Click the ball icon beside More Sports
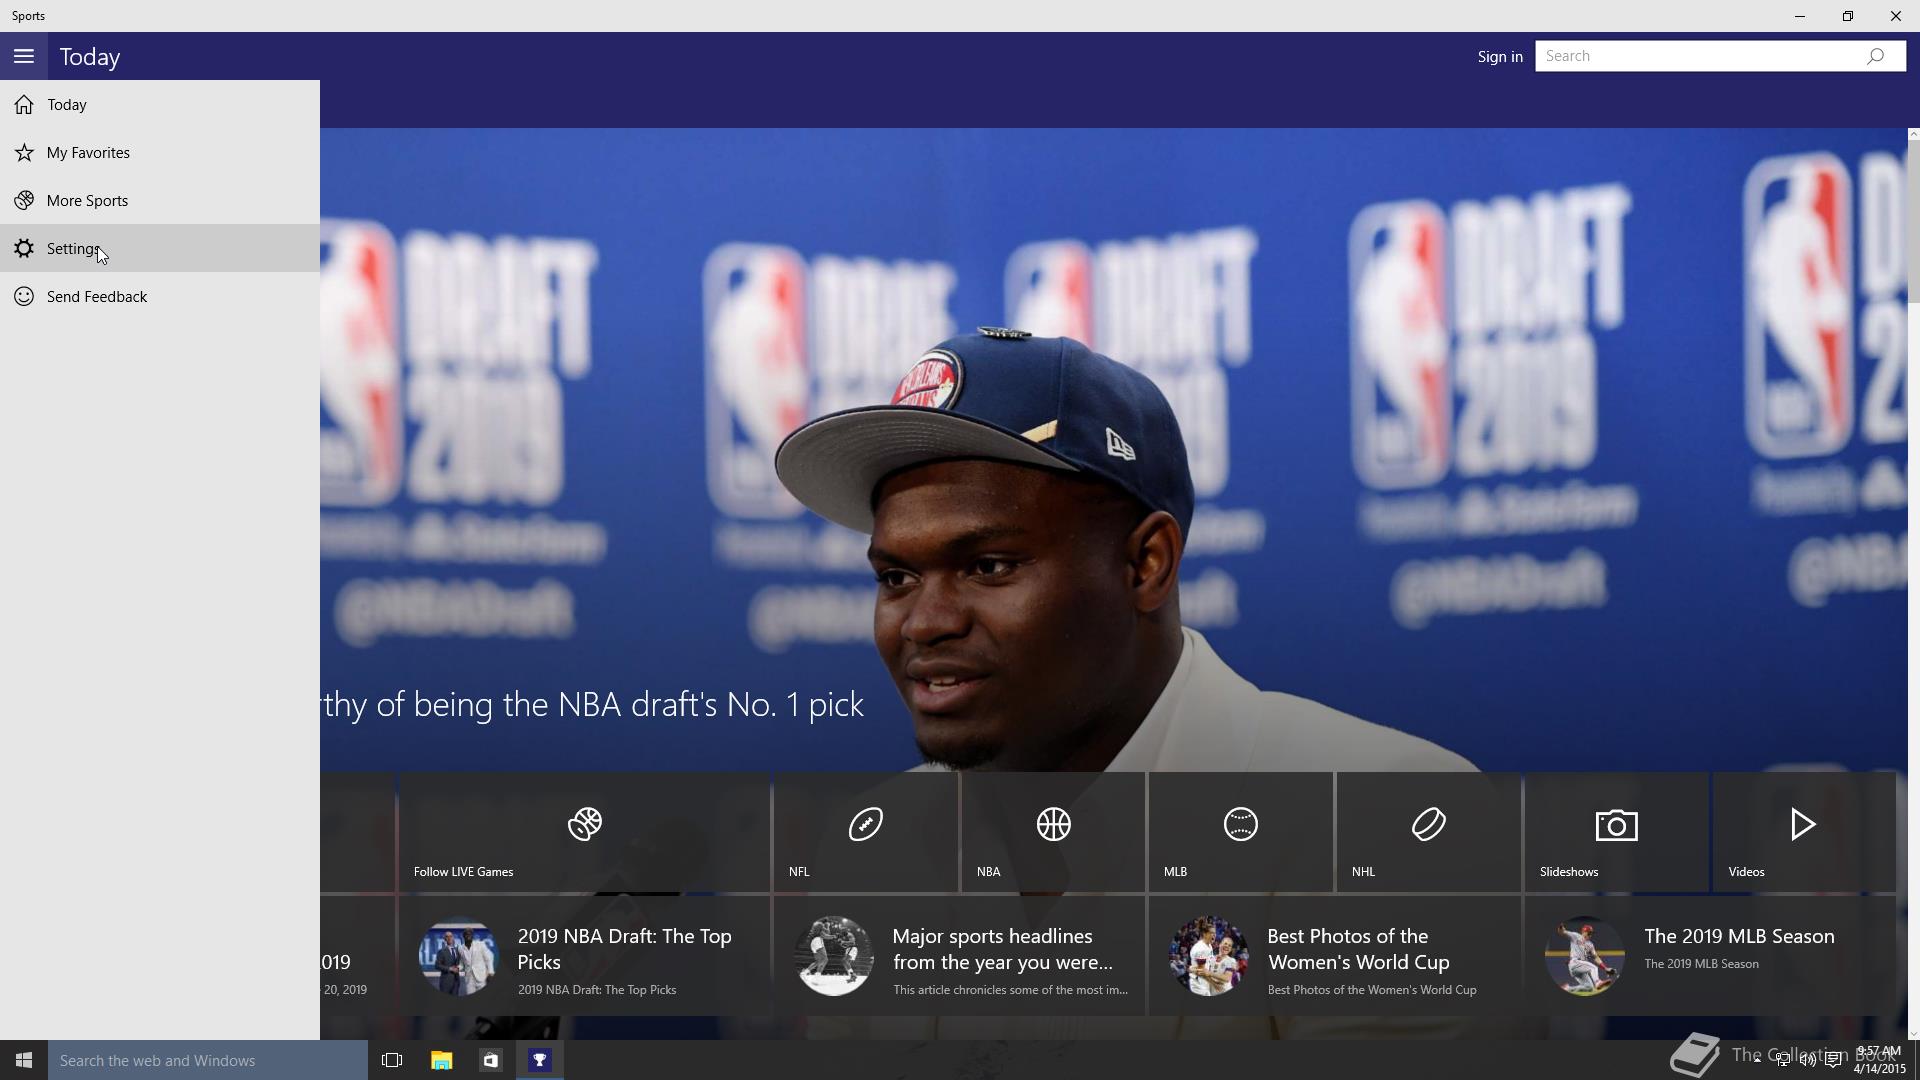The height and width of the screenshot is (1080, 1920). click(24, 200)
